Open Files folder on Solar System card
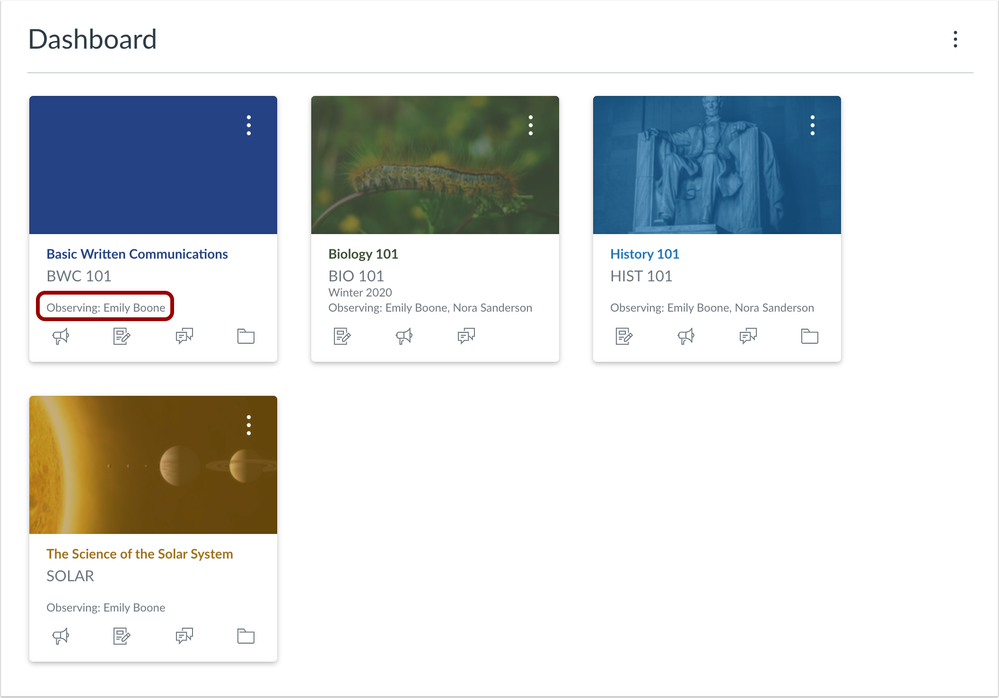This screenshot has width=999, height=698. coord(246,636)
